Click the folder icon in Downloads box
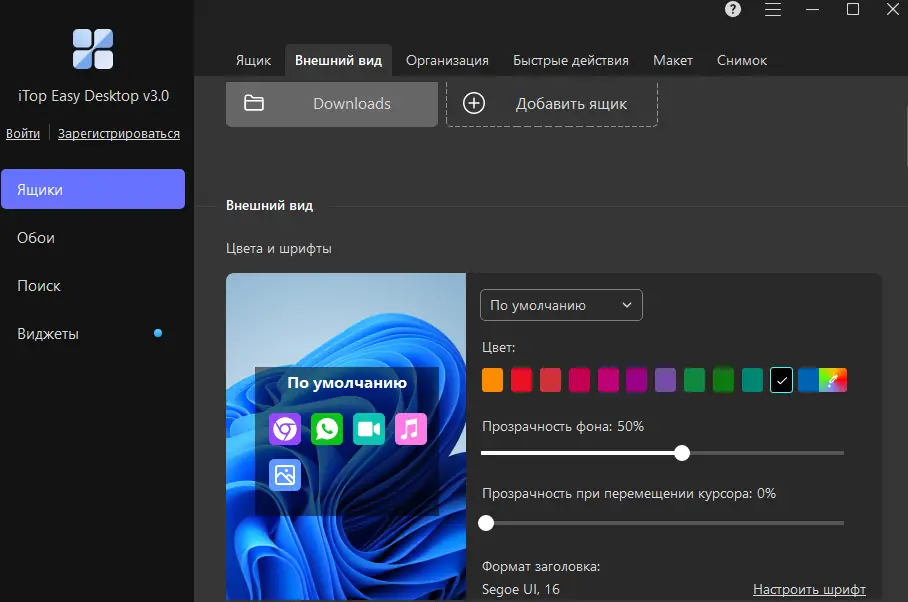Viewport: 908px width, 602px height. click(x=254, y=103)
